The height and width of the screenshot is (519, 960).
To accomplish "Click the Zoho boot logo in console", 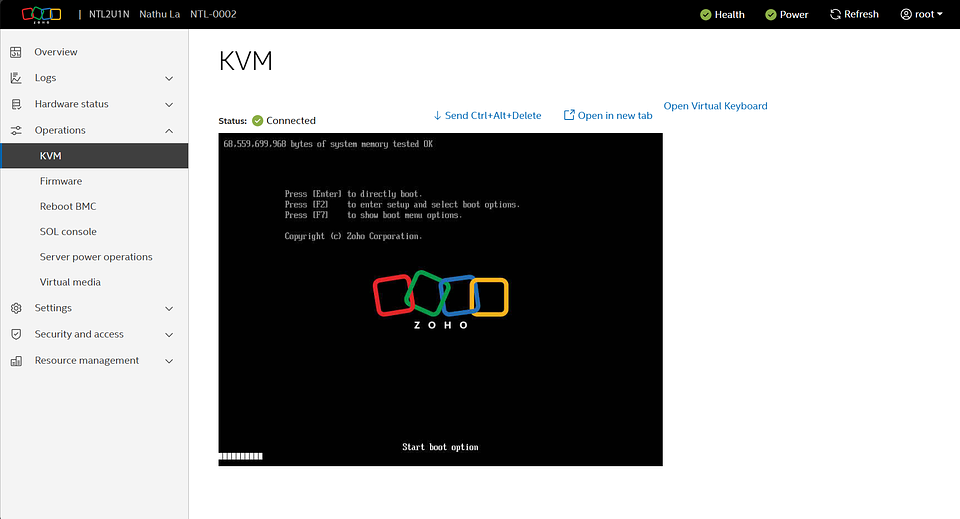I will click(440, 300).
